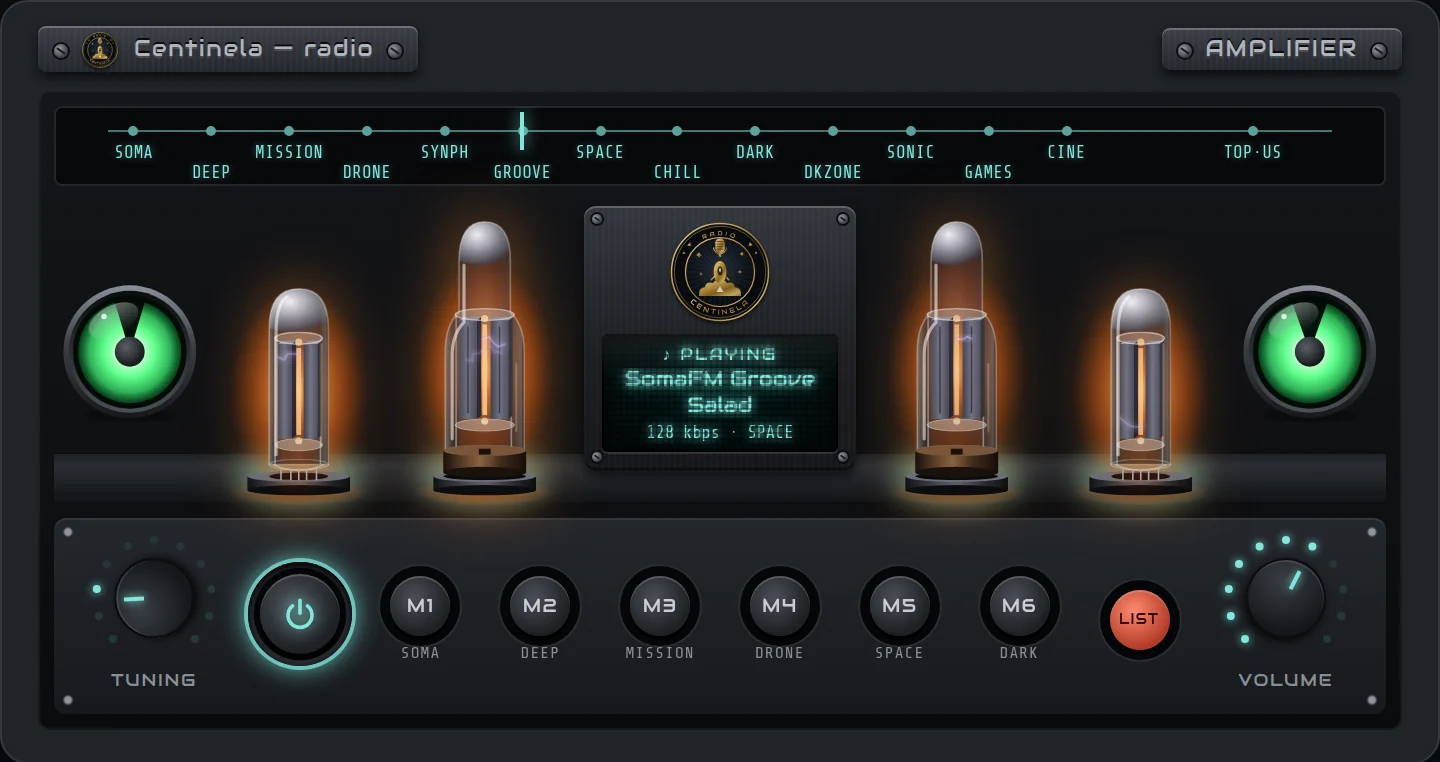Click the round Radio Centinela emblem above the display
1440x762 pixels.
tap(720, 271)
